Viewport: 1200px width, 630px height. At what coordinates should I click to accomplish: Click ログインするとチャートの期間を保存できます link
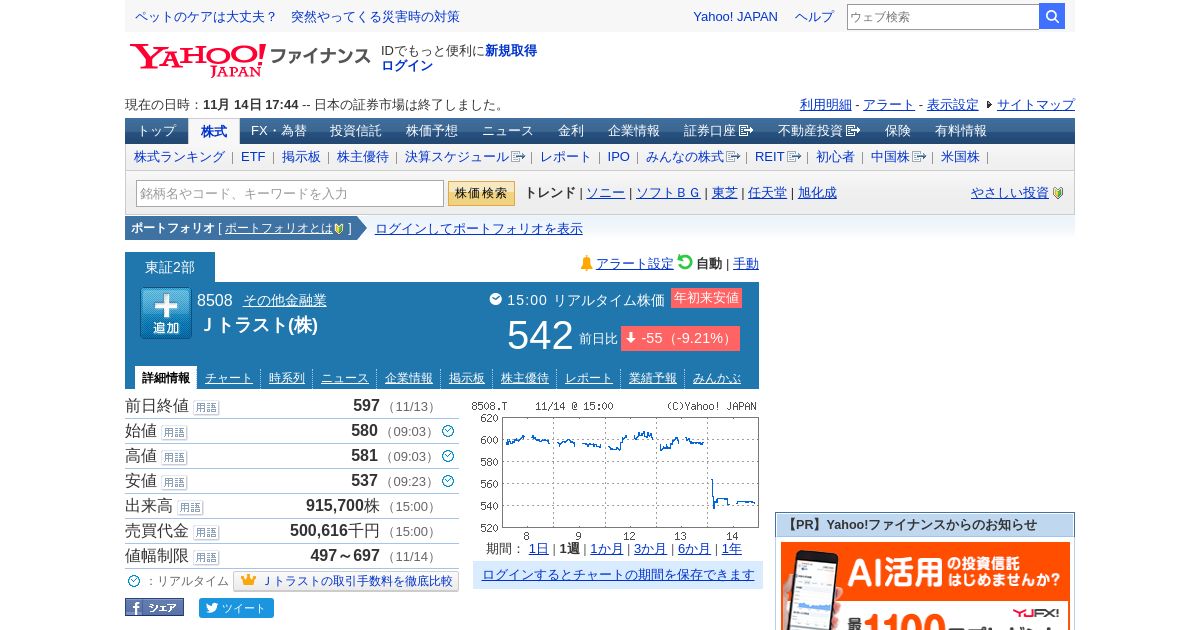pyautogui.click(x=618, y=575)
